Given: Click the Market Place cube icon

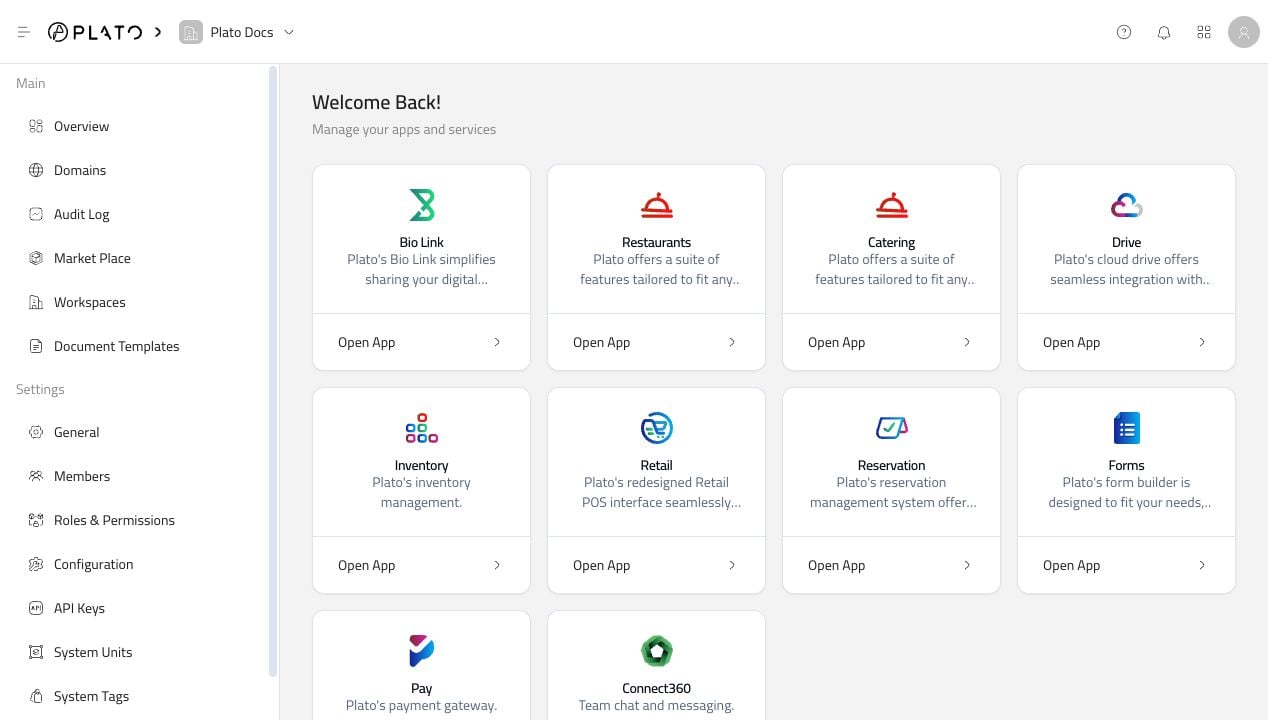Looking at the screenshot, I should pyautogui.click(x=36, y=258).
